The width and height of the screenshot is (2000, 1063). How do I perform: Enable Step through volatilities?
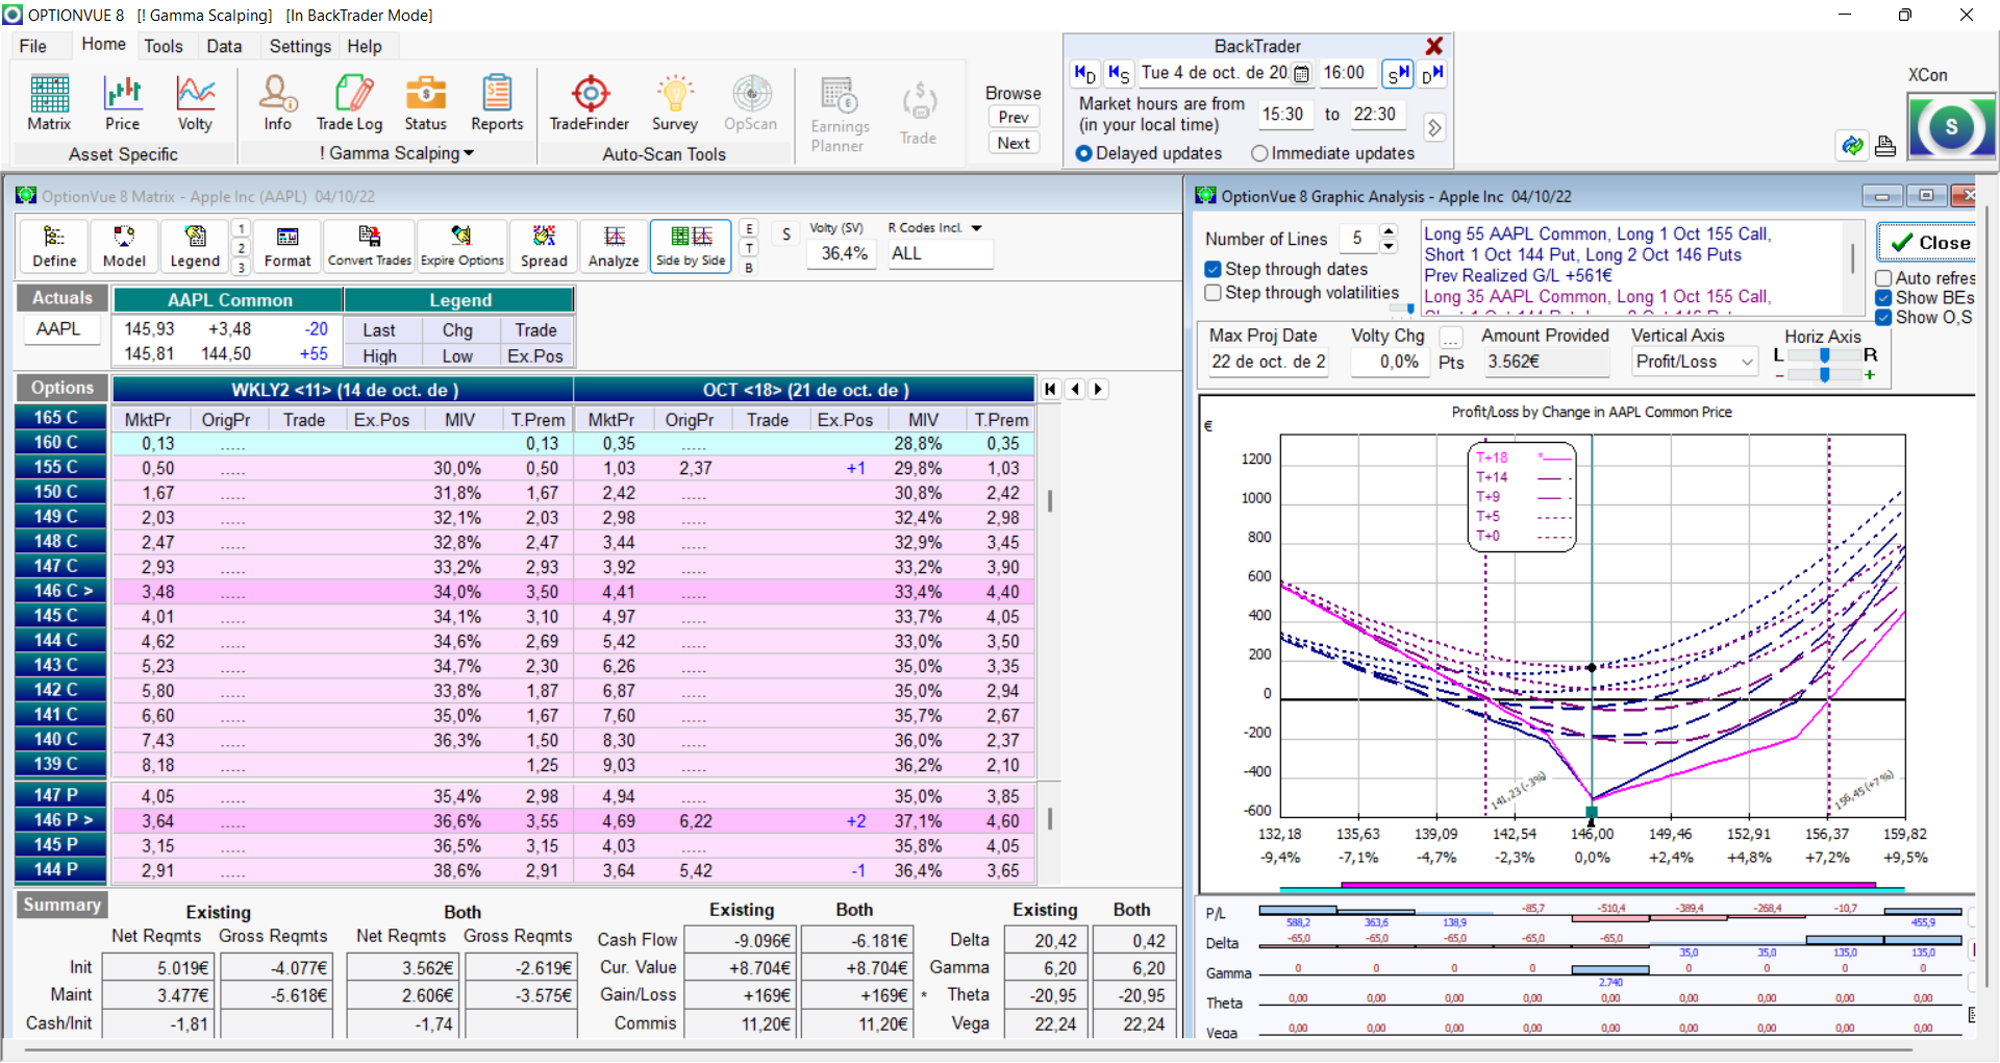pyautogui.click(x=1213, y=293)
